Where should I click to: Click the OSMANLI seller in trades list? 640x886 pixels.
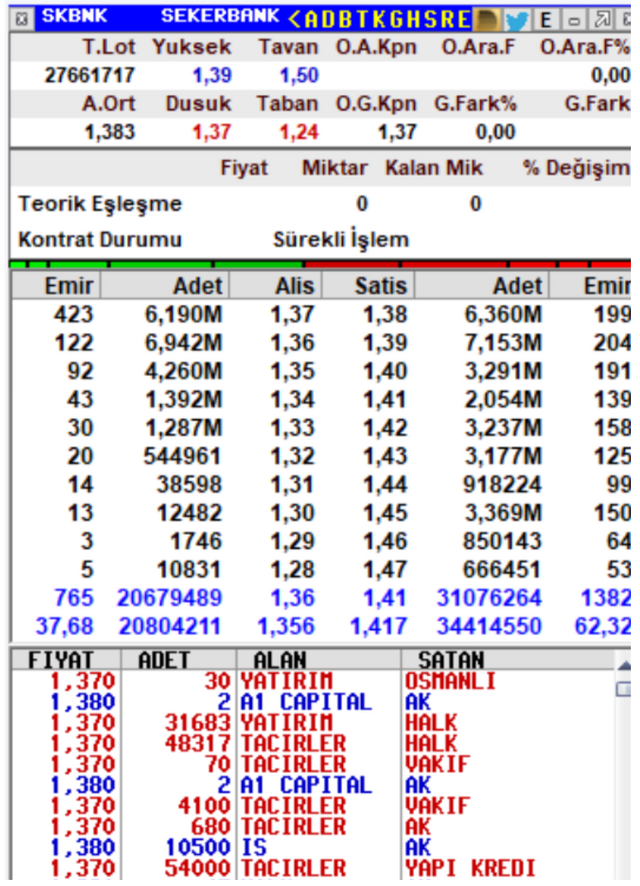click(450, 681)
